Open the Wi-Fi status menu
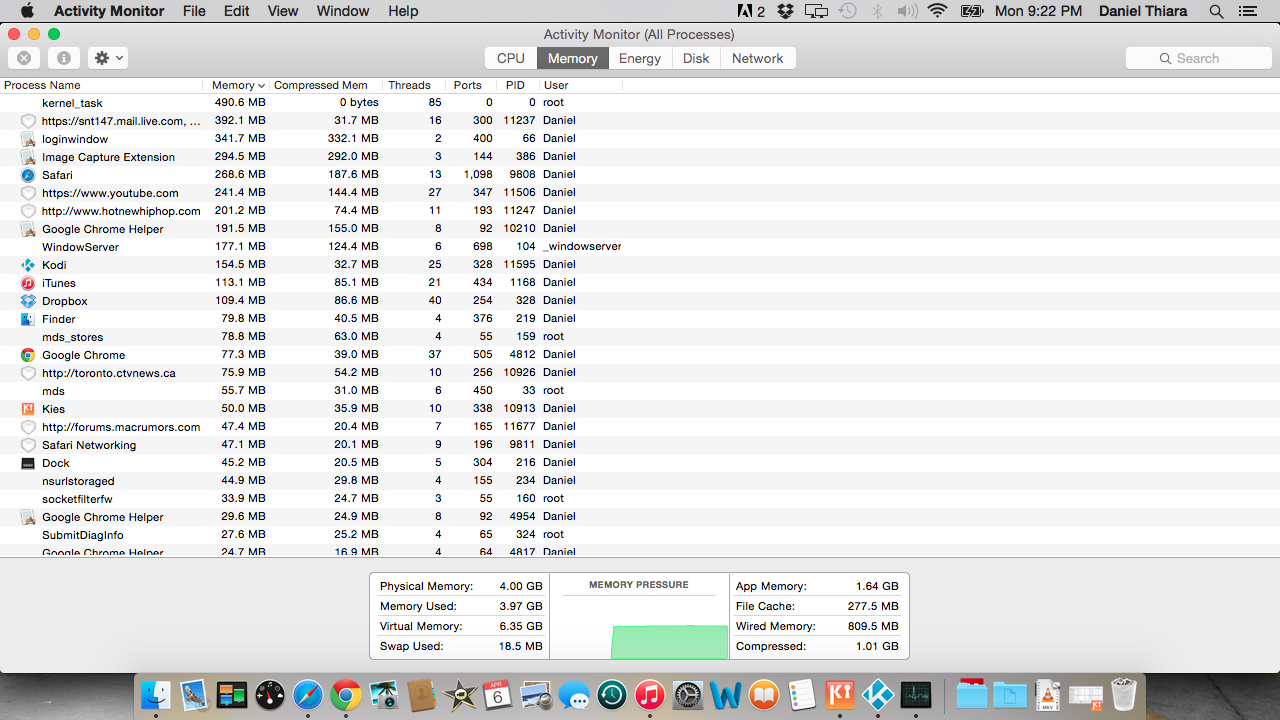This screenshot has width=1280, height=720. [x=937, y=11]
